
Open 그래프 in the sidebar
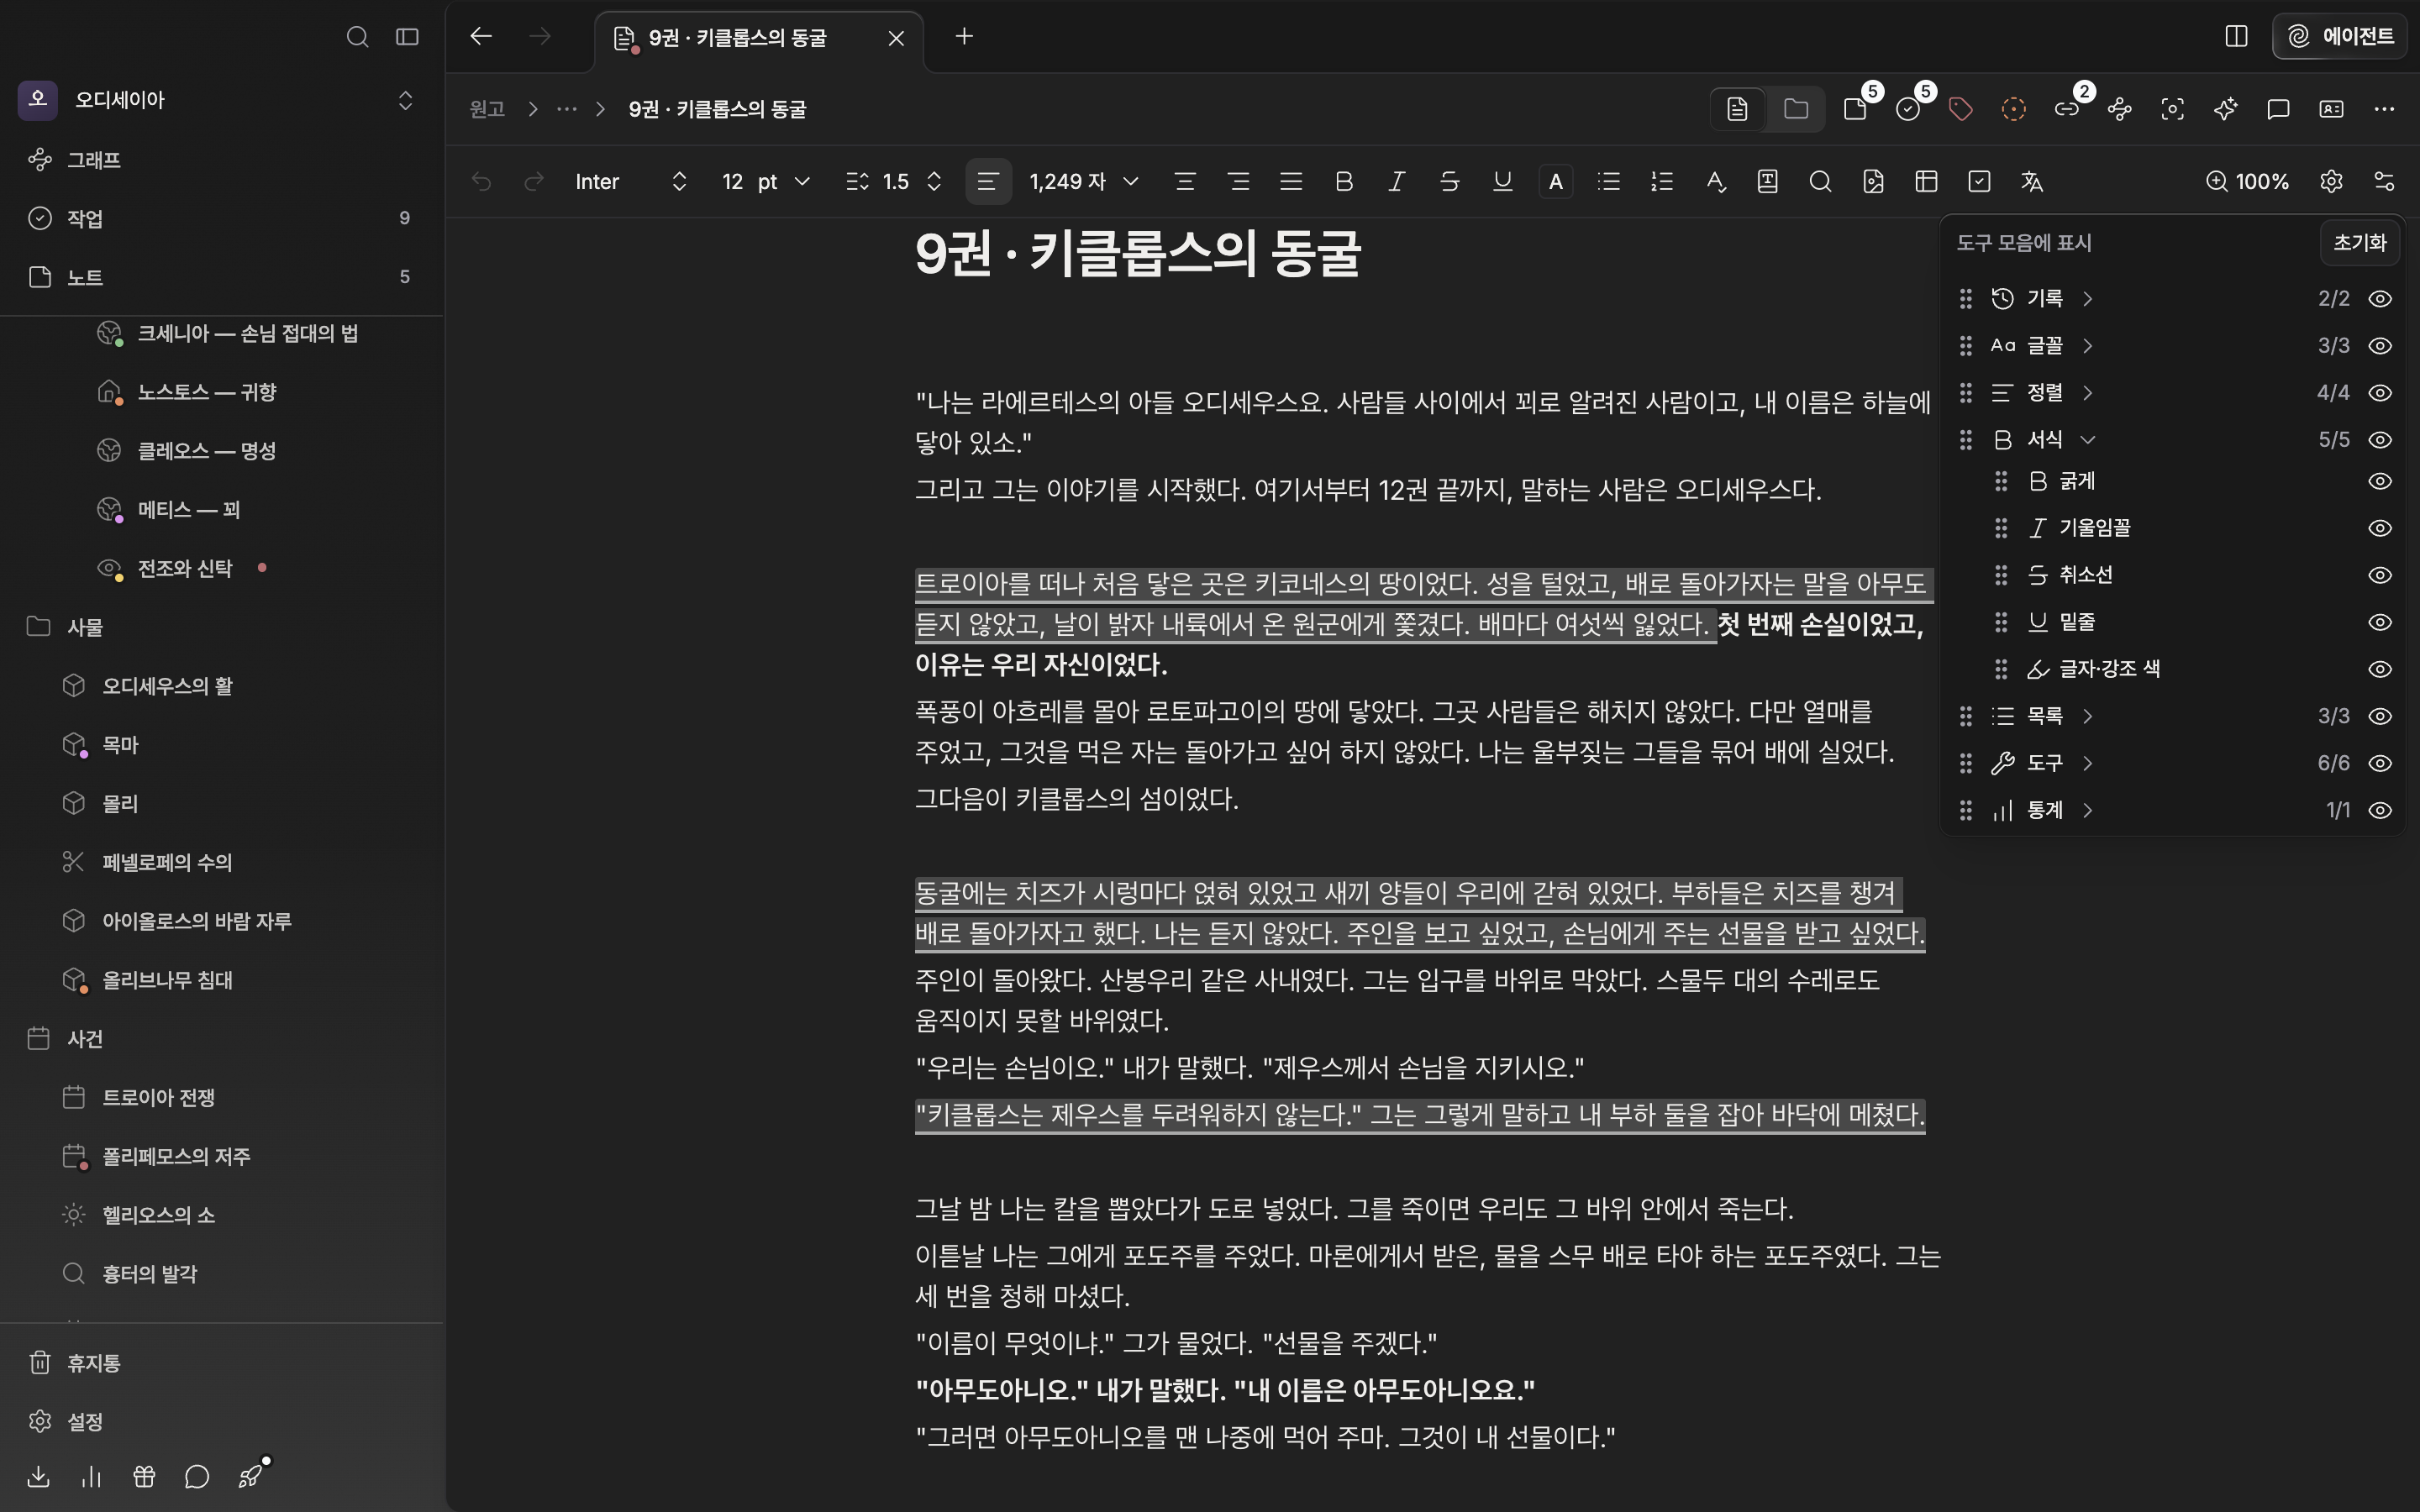pos(221,160)
